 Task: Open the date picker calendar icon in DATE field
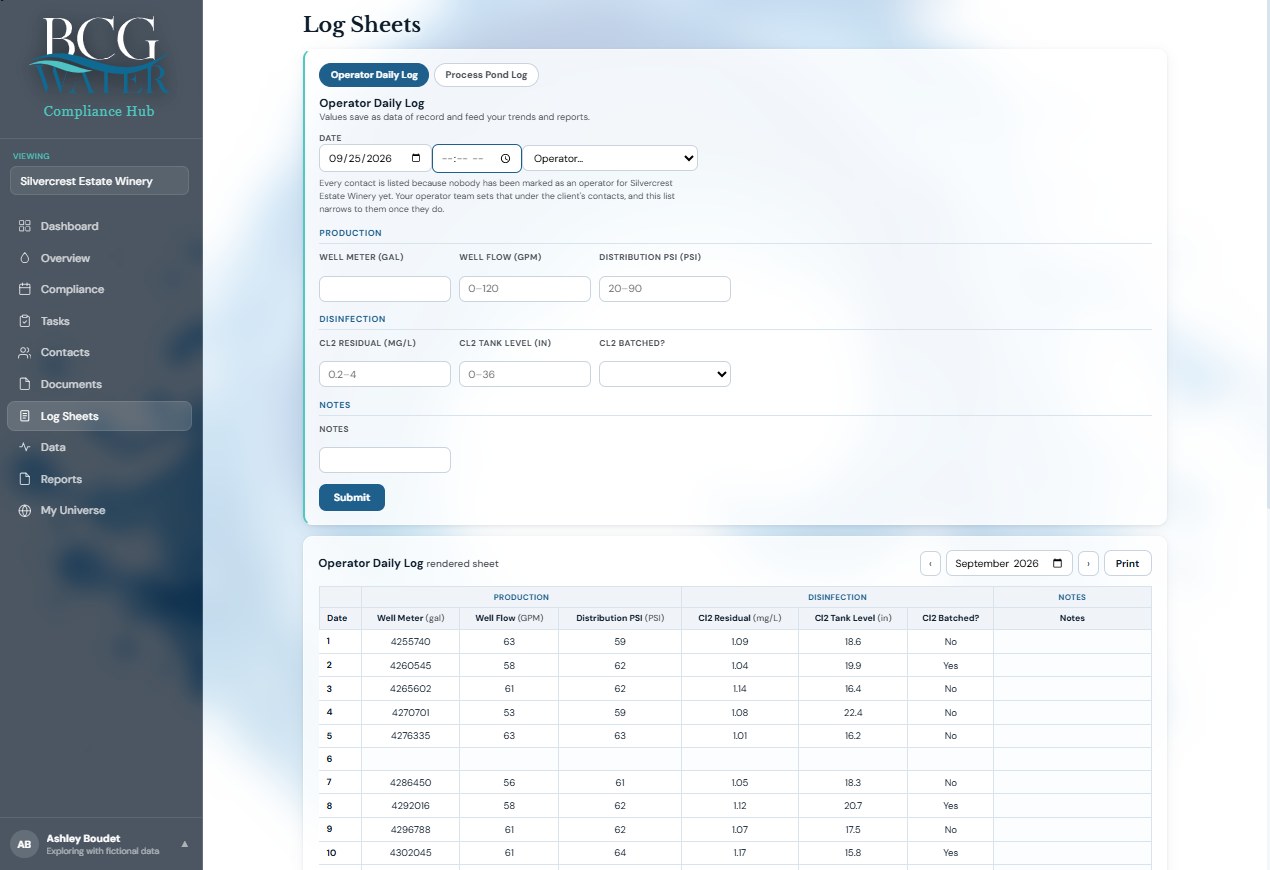click(416, 158)
